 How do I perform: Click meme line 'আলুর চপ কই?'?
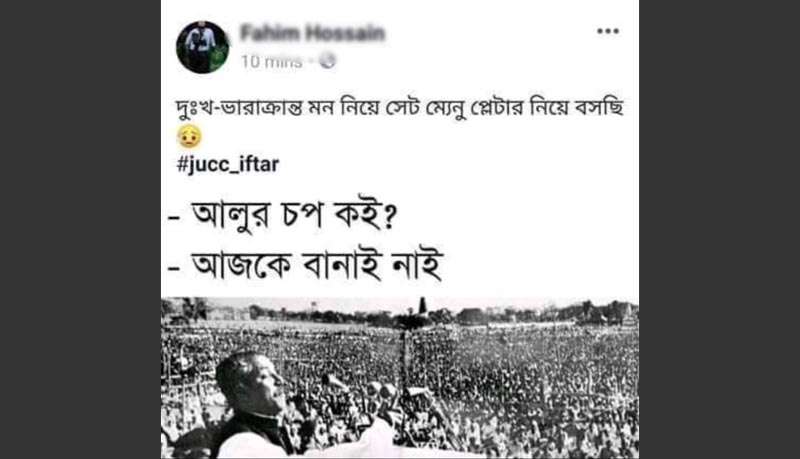point(294,215)
